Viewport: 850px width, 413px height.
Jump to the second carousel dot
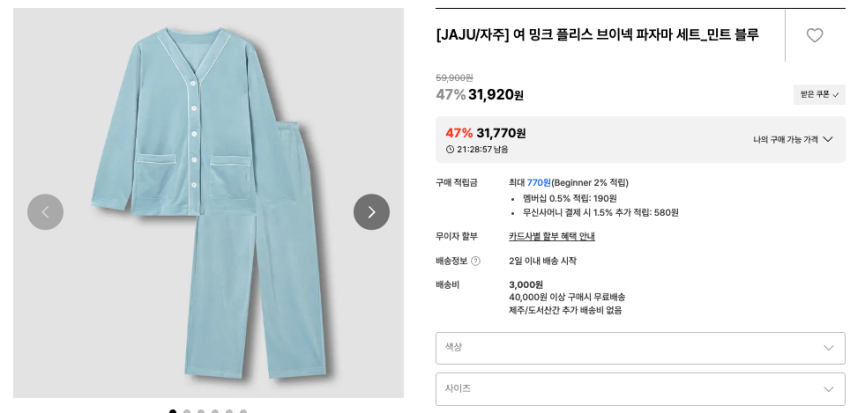click(x=187, y=410)
